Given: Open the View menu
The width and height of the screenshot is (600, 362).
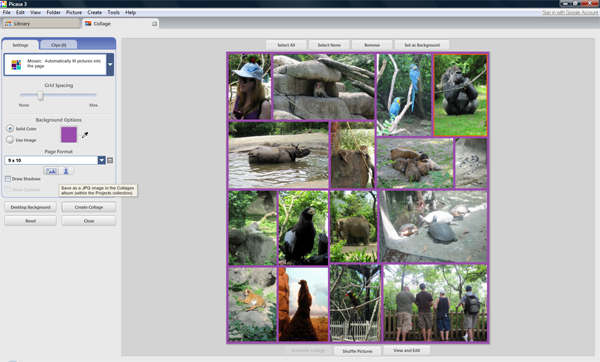Looking at the screenshot, I should click(36, 12).
